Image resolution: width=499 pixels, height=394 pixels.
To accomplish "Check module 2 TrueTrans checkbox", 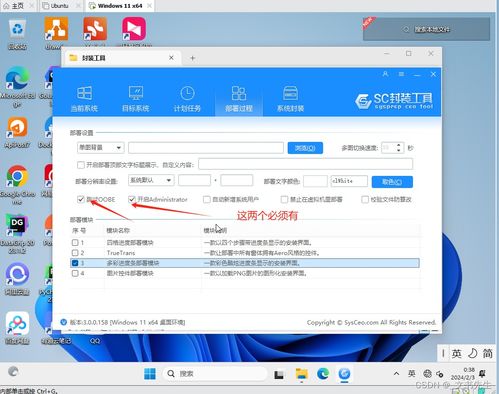I will pos(75,253).
